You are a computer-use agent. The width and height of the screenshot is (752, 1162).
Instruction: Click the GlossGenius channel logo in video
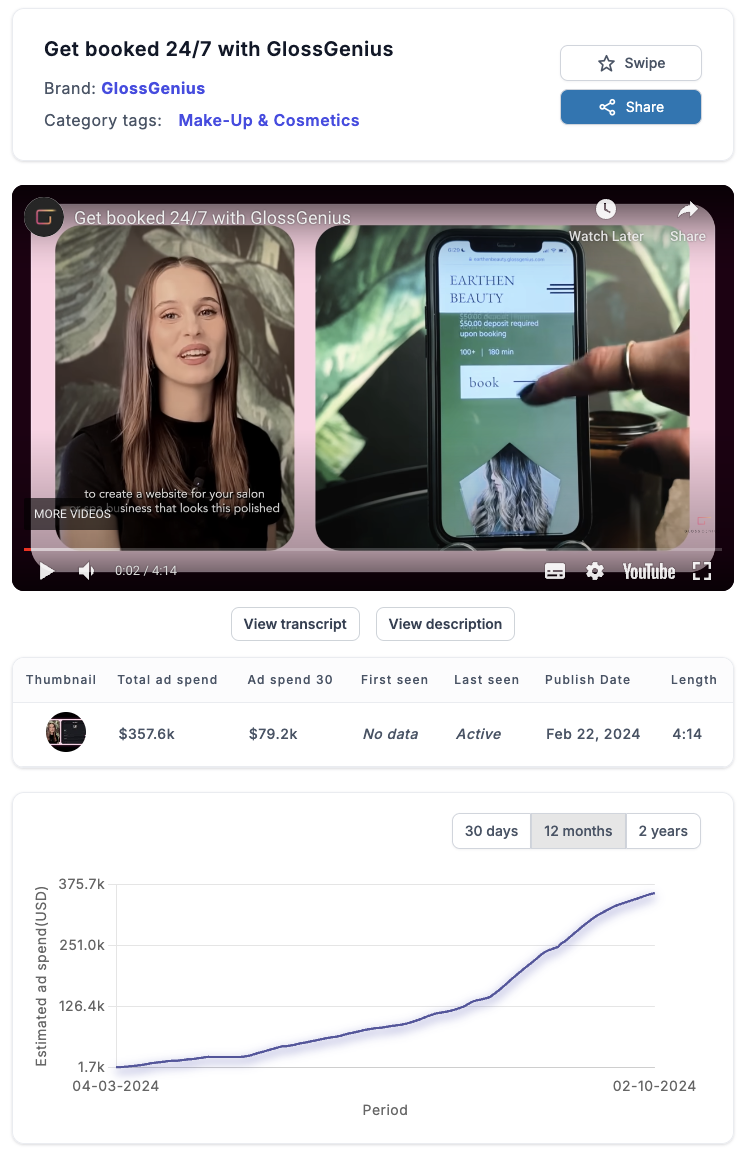click(44, 217)
